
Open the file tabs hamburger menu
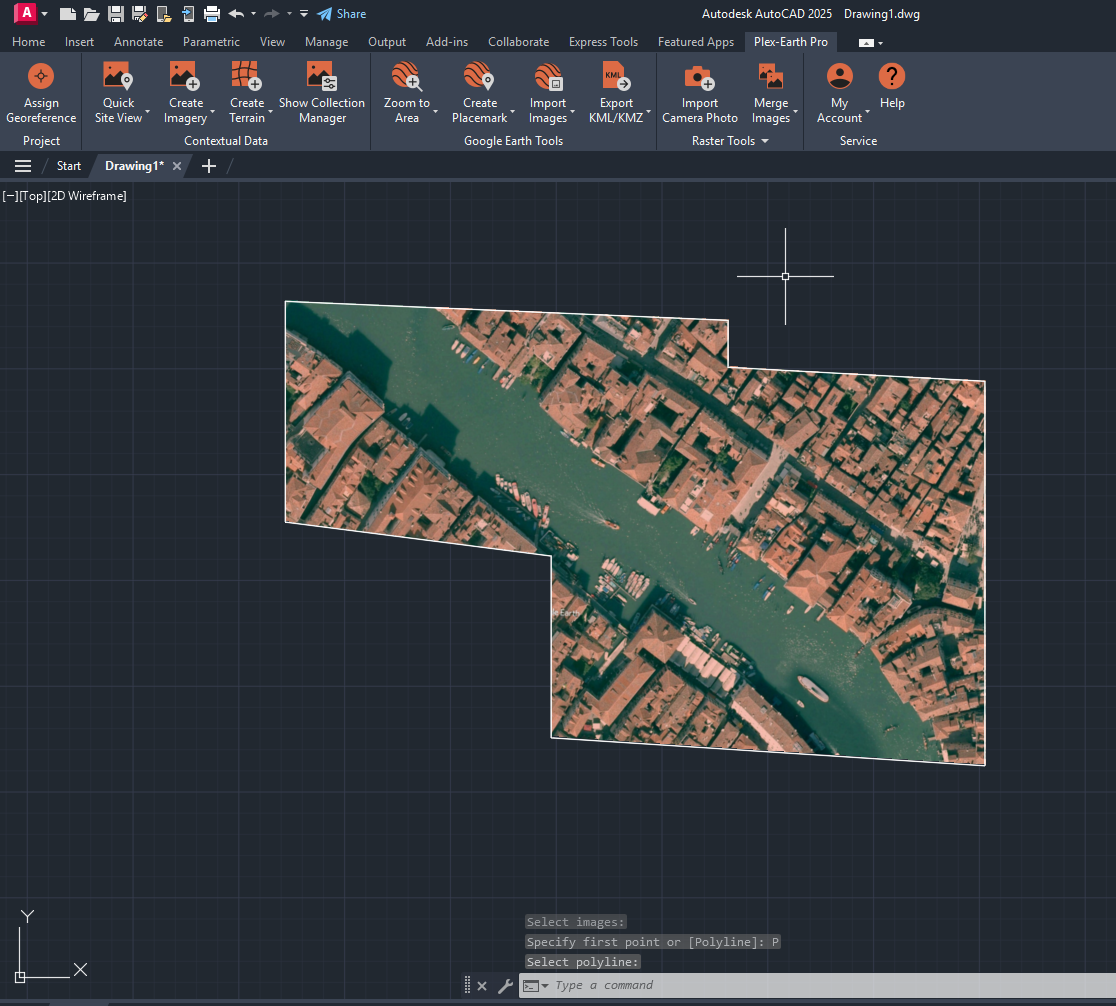(23, 166)
